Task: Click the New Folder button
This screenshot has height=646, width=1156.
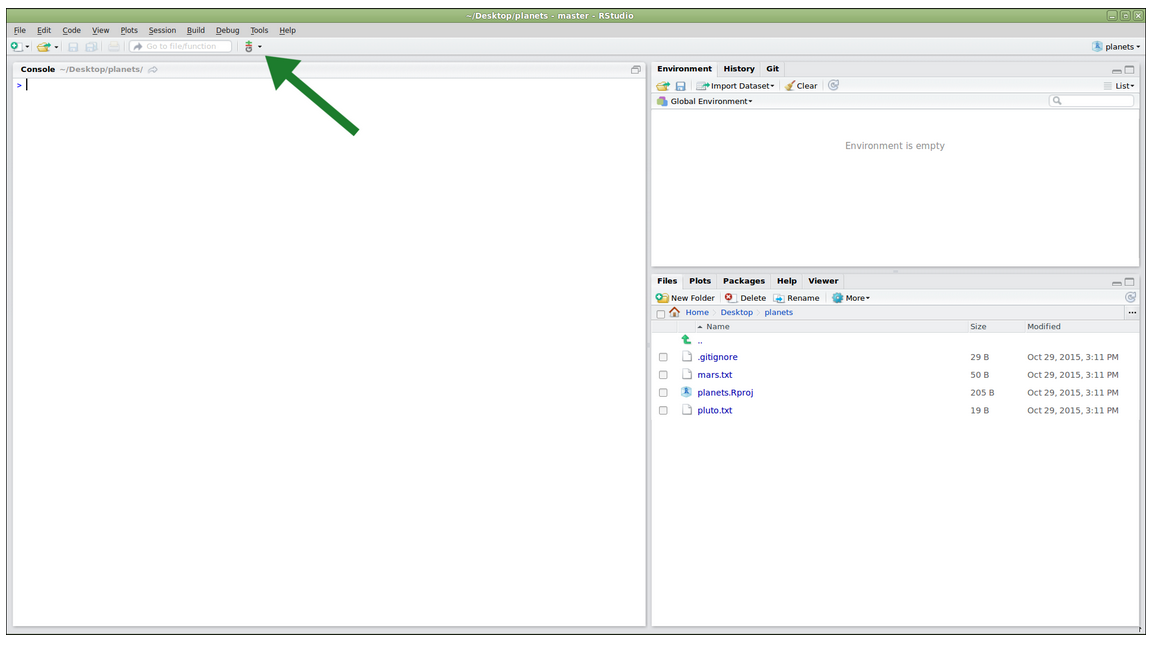Action: [x=686, y=298]
